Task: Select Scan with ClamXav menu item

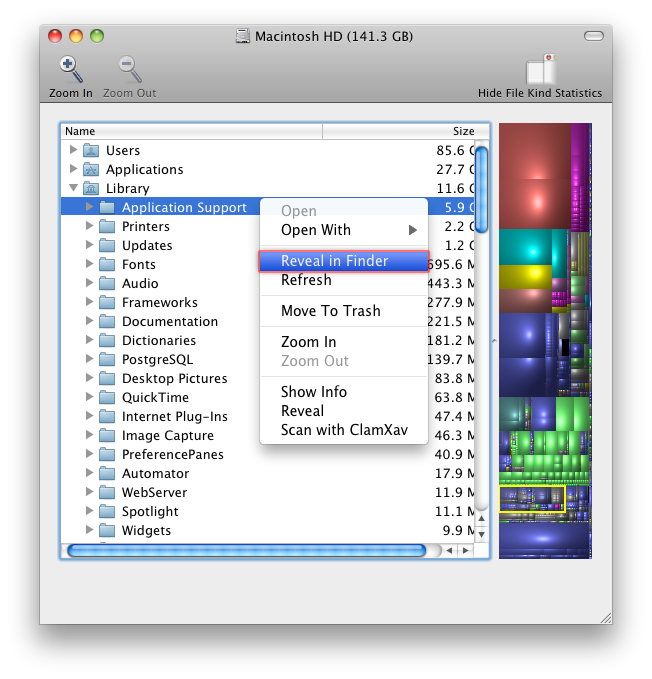Action: (x=344, y=430)
